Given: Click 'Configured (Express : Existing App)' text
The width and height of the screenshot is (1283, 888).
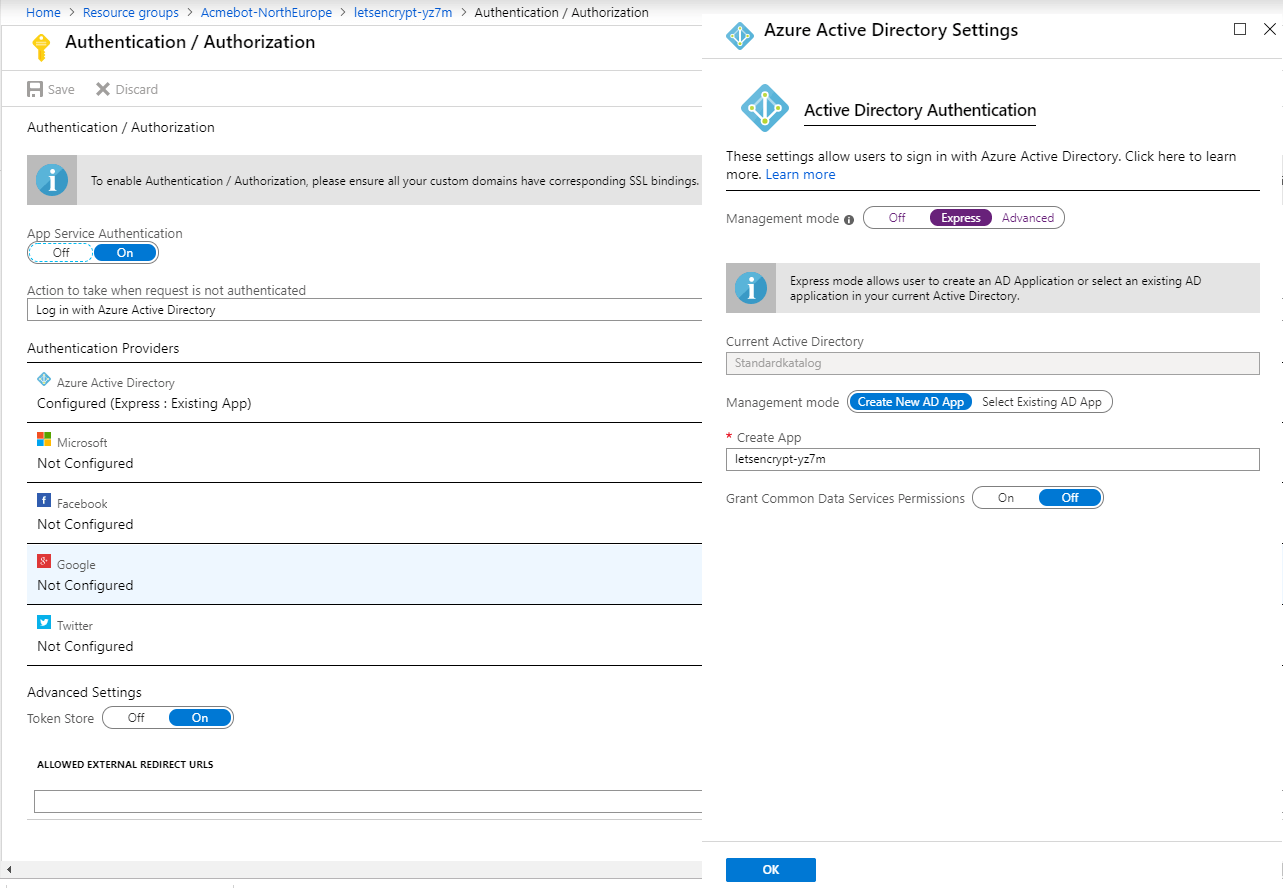Looking at the screenshot, I should click(144, 403).
